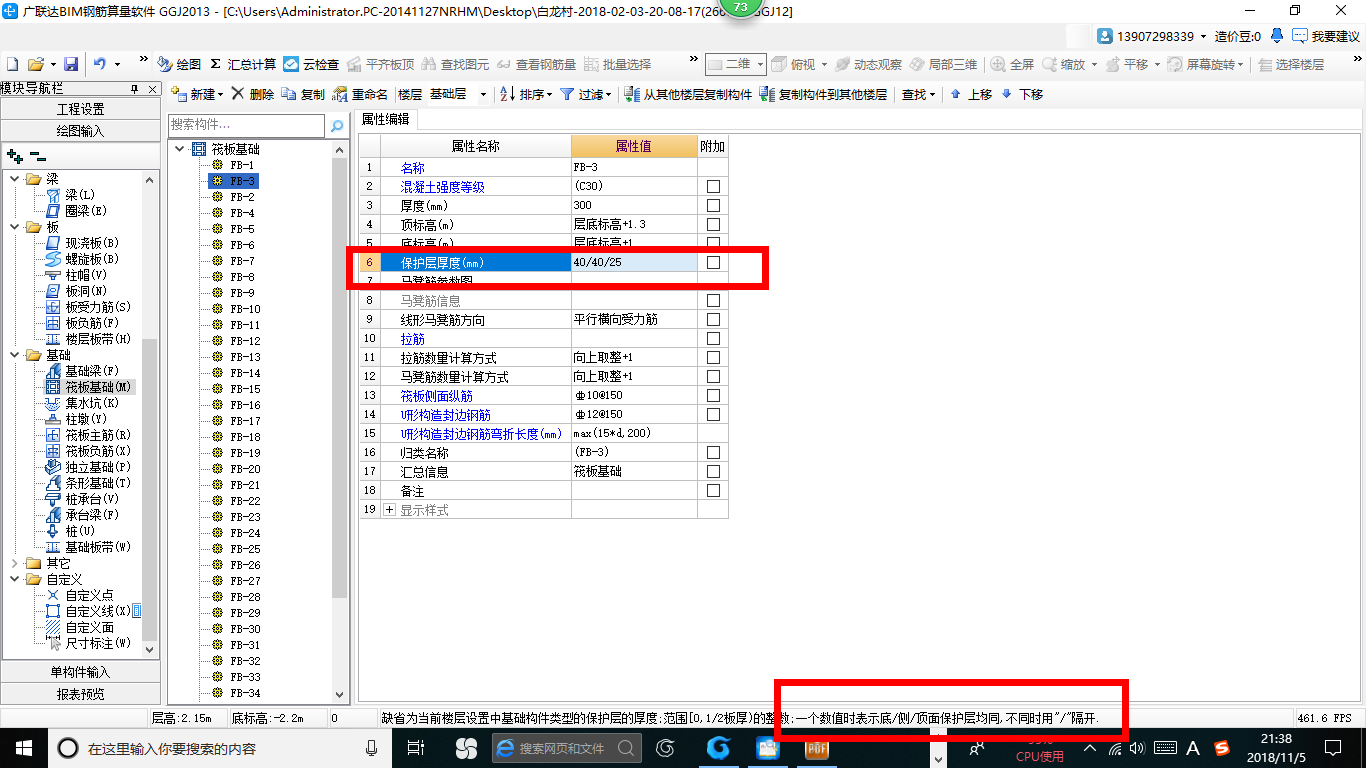Move component up with 上移
Image resolution: width=1366 pixels, height=768 pixels.
(971, 94)
